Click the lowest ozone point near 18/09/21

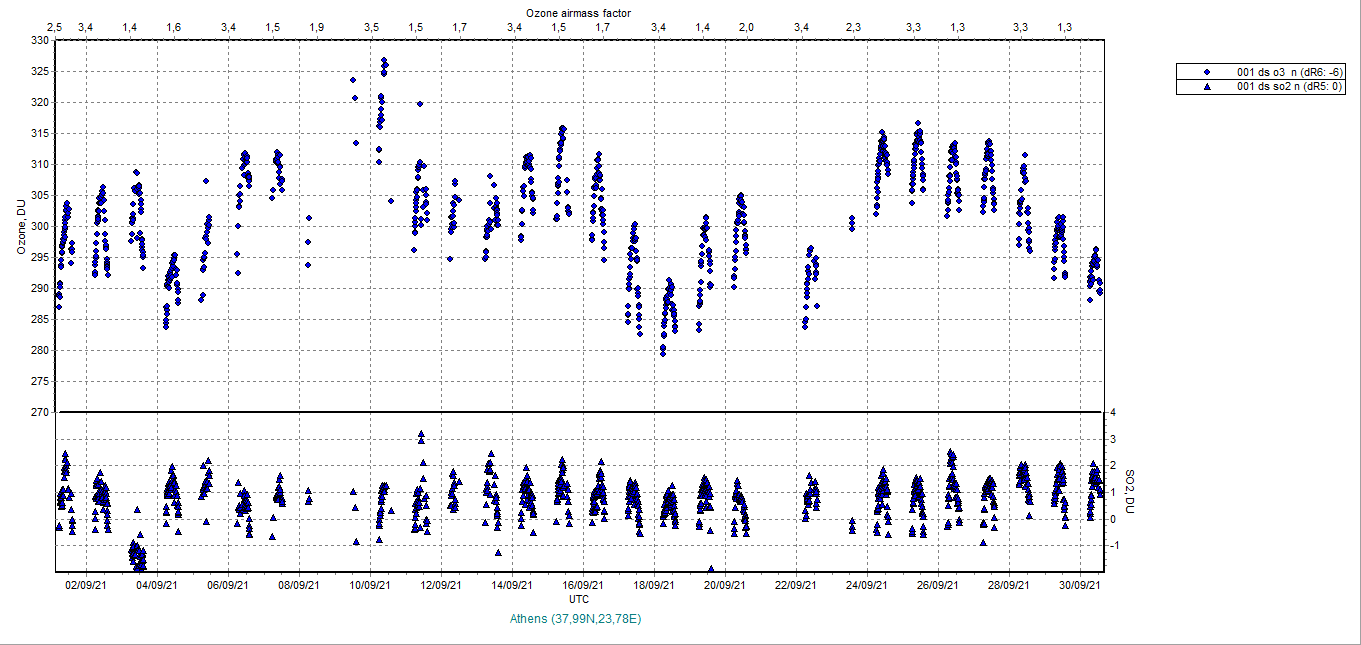[x=663, y=354]
